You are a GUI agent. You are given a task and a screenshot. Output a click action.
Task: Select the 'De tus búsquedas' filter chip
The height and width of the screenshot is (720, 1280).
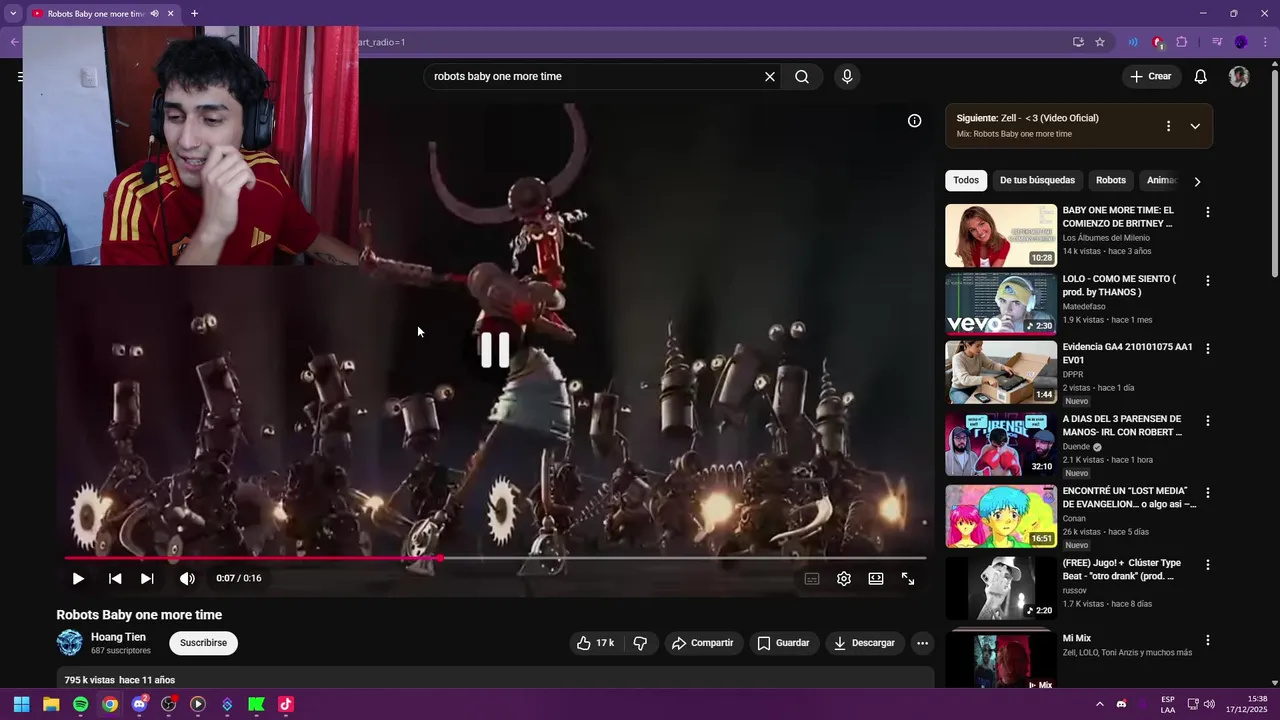click(x=1037, y=181)
